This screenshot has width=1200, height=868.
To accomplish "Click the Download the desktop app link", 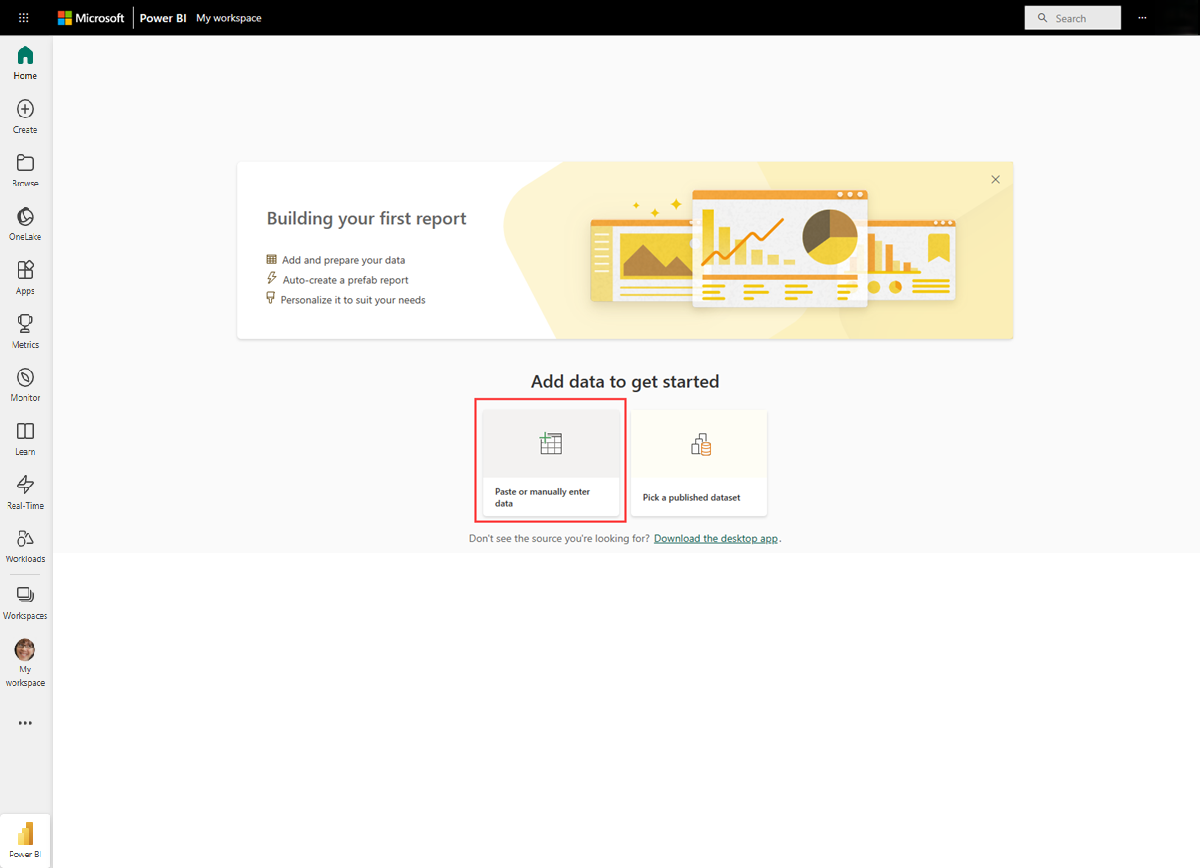I will click(x=716, y=538).
